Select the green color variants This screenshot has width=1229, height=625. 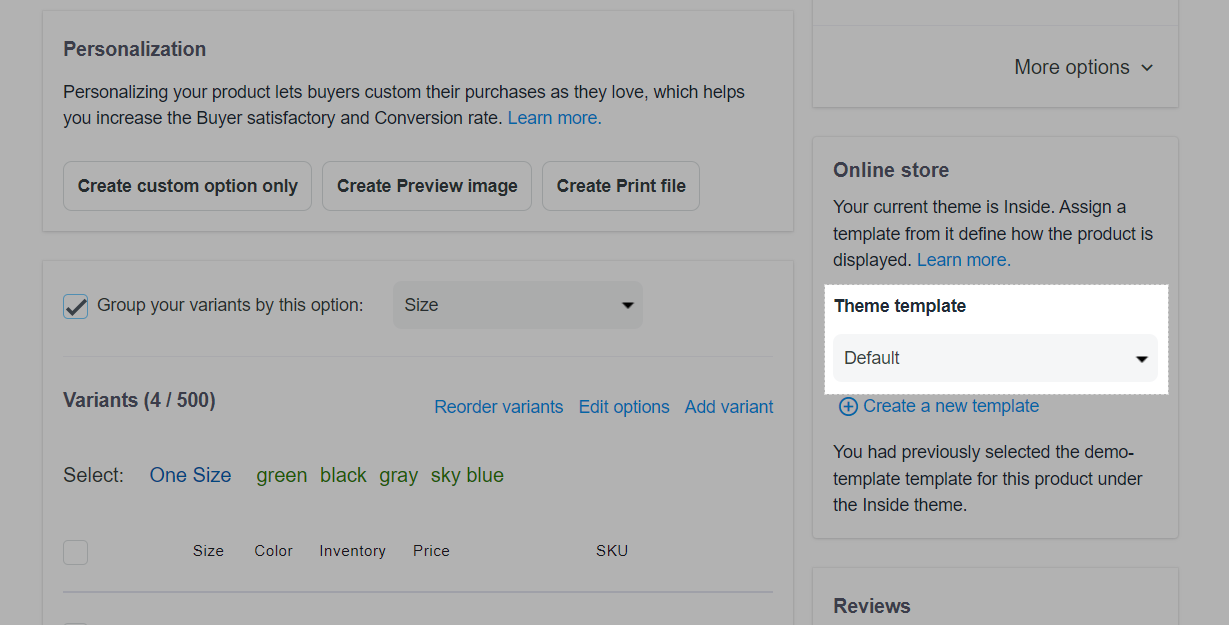coord(281,475)
